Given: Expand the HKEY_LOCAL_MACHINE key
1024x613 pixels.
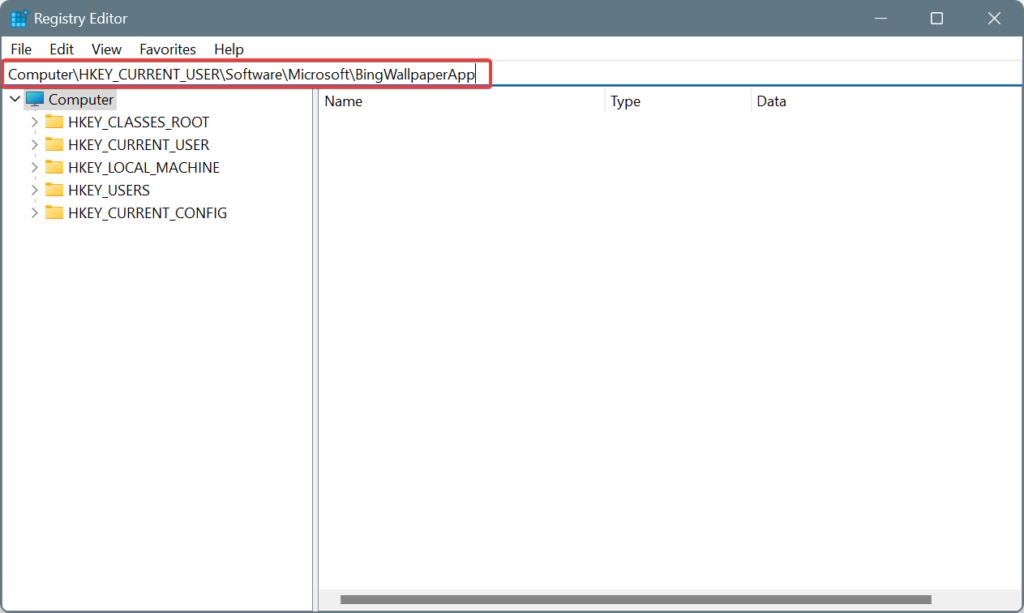Looking at the screenshot, I should [35, 168].
